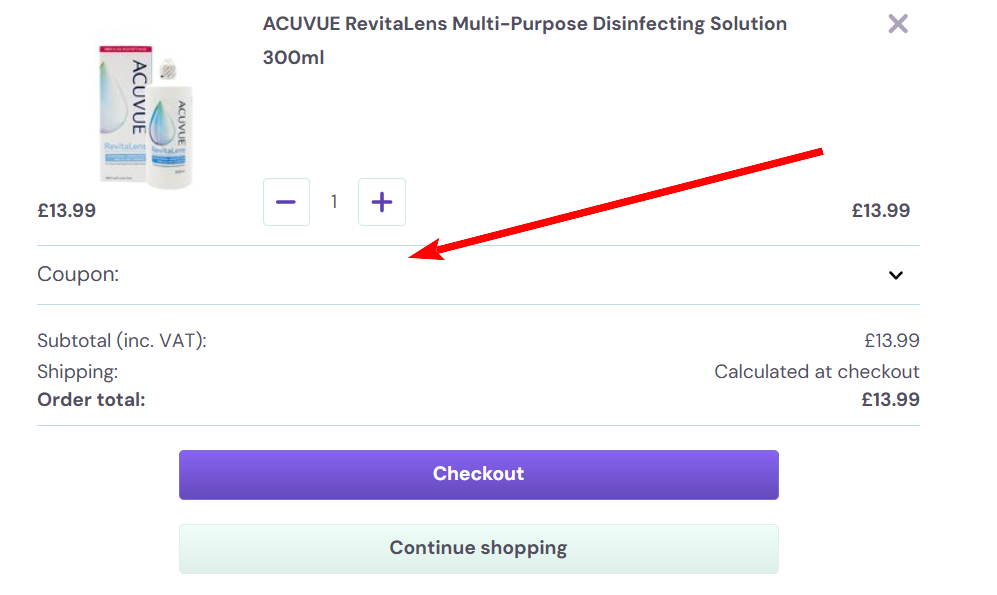This screenshot has height=595, width=997.
Task: Click the Shipping calculated at checkout text
Action: point(816,371)
